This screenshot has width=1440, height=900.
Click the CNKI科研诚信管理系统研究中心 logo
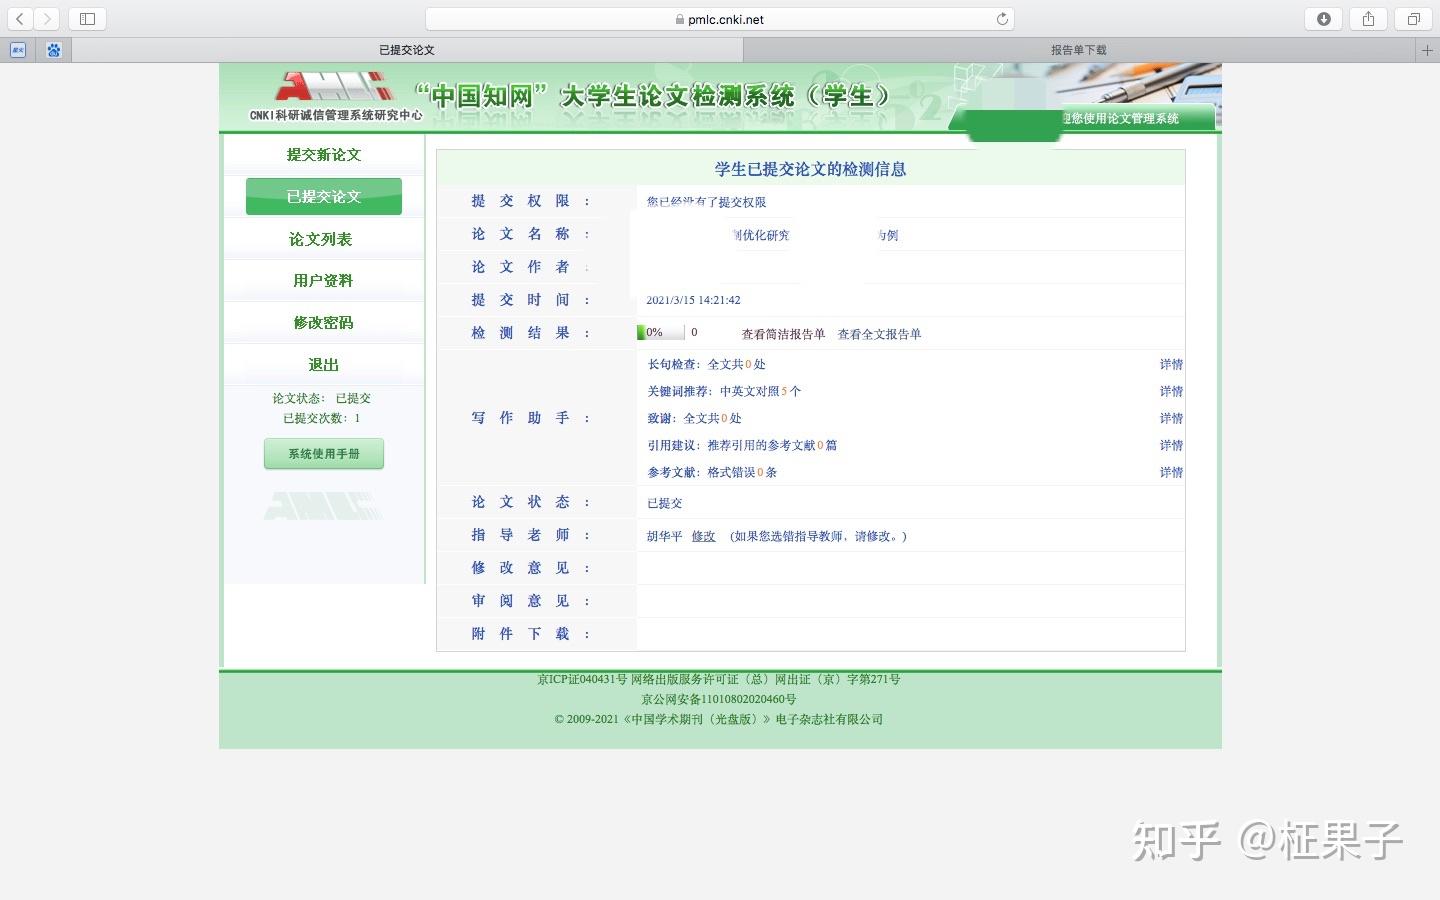click(336, 97)
